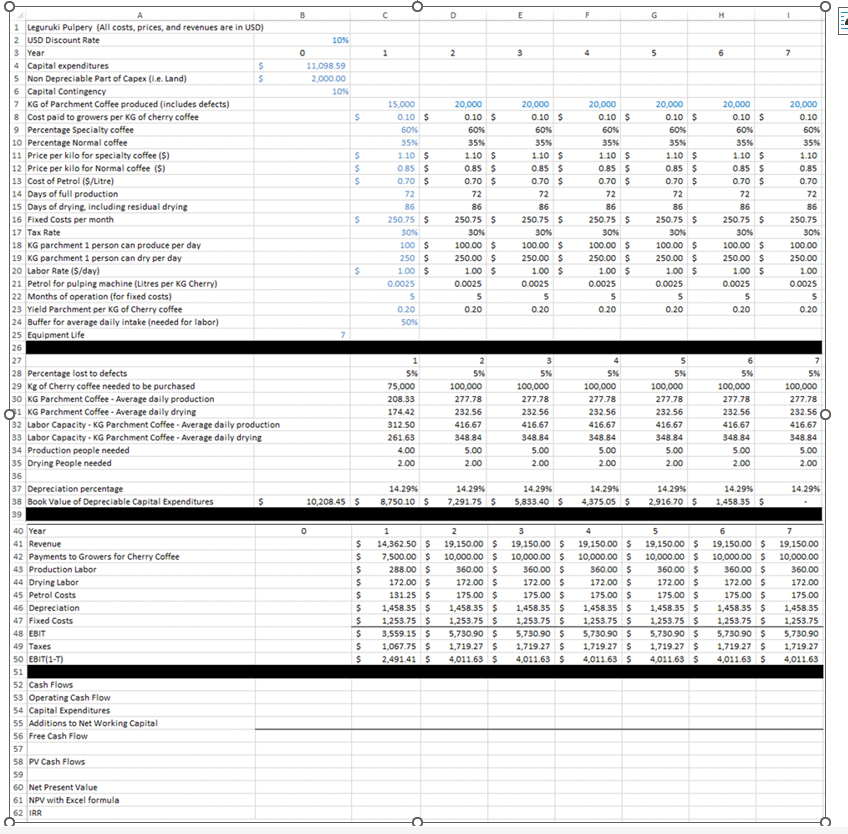848x834 pixels.
Task: Click the bottom-right corner sizing handle
Action: [x=825, y=822]
